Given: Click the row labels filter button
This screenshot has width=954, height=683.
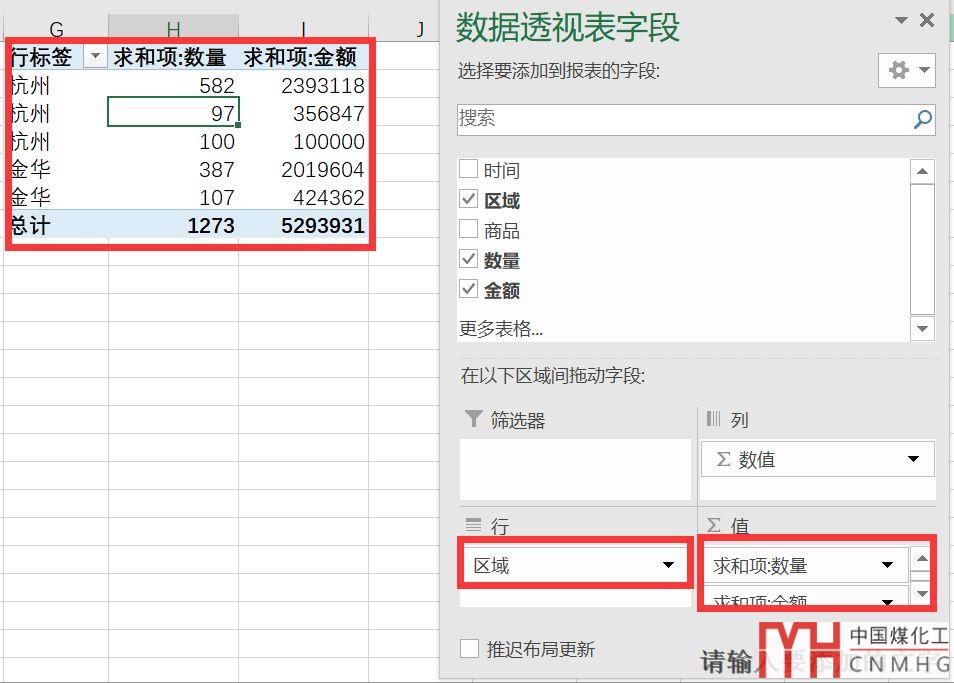Looking at the screenshot, I should pos(95,57).
